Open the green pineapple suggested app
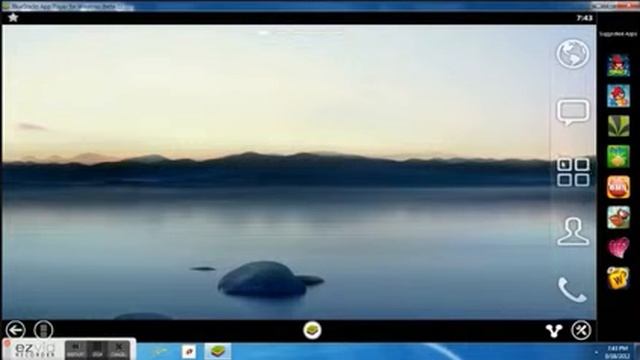This screenshot has width=640, height=360. [618, 156]
